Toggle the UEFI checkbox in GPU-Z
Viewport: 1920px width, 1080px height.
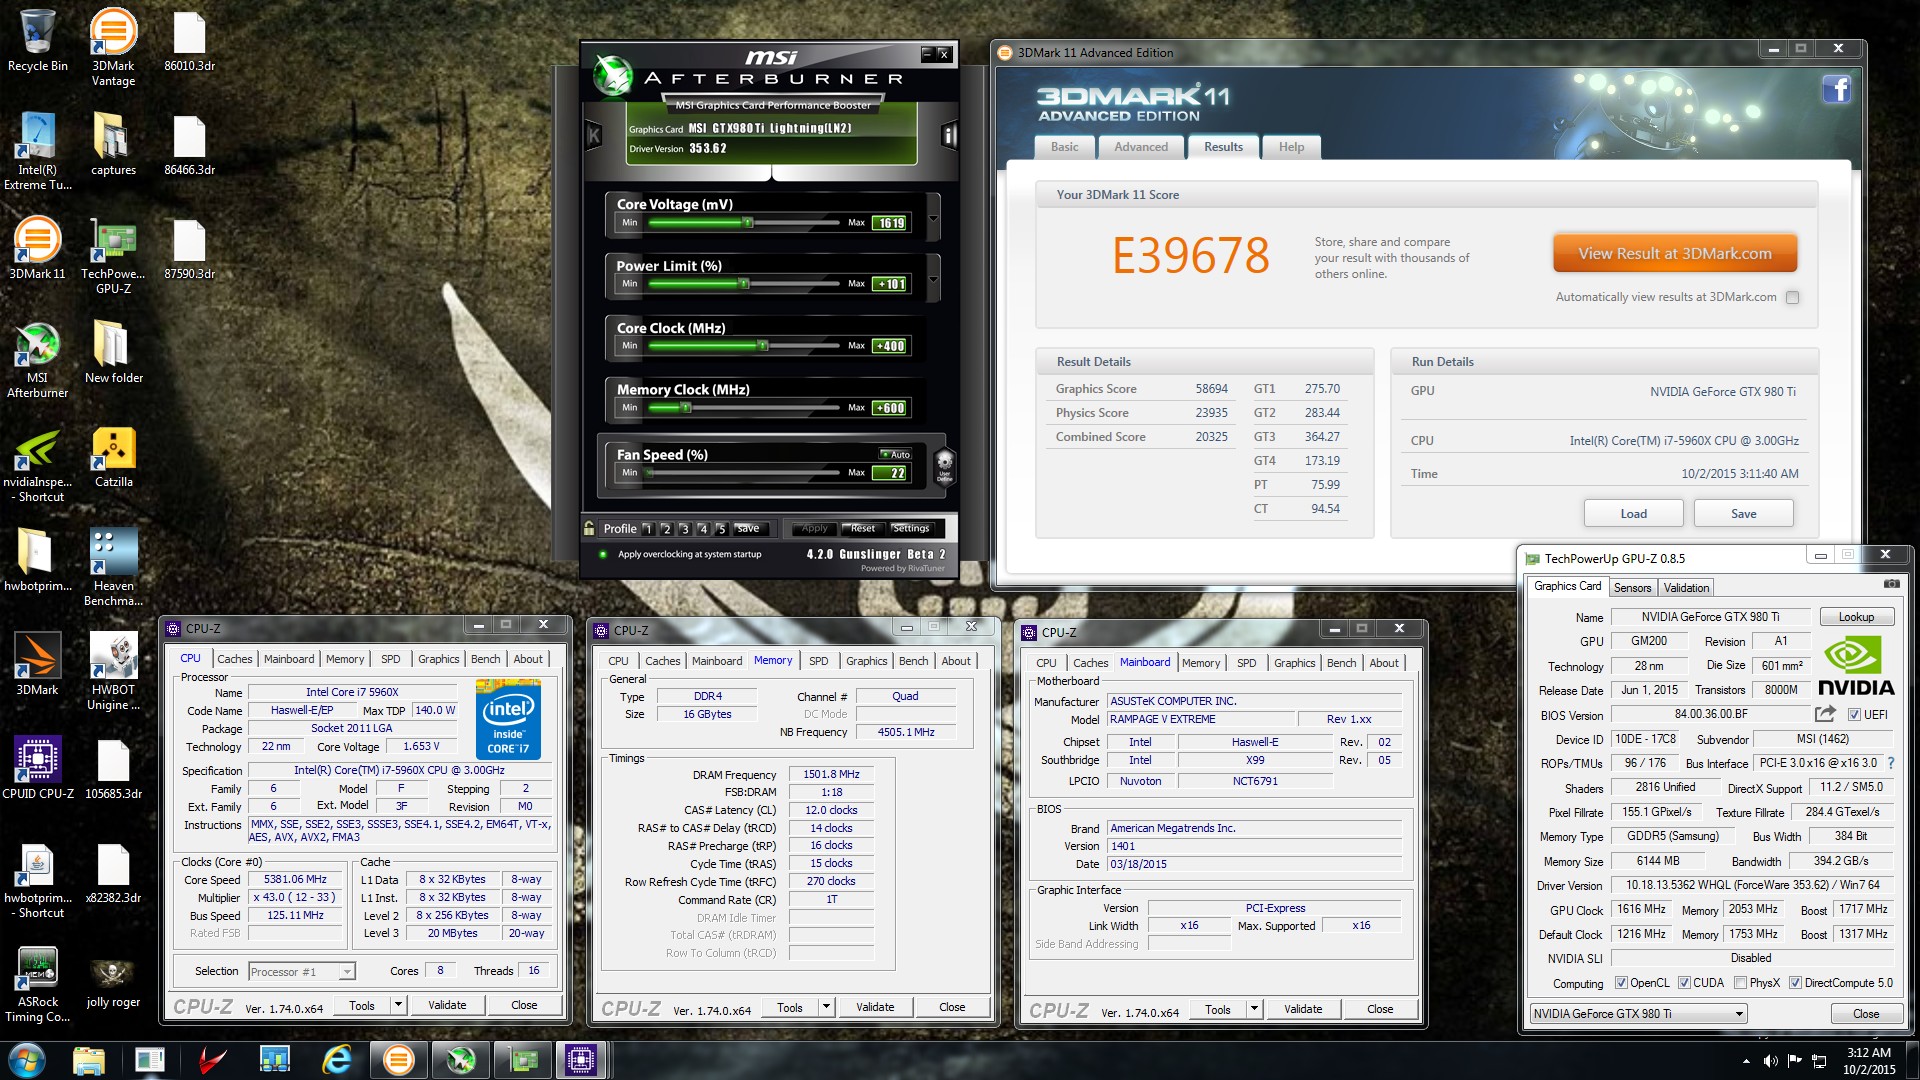coord(1854,715)
